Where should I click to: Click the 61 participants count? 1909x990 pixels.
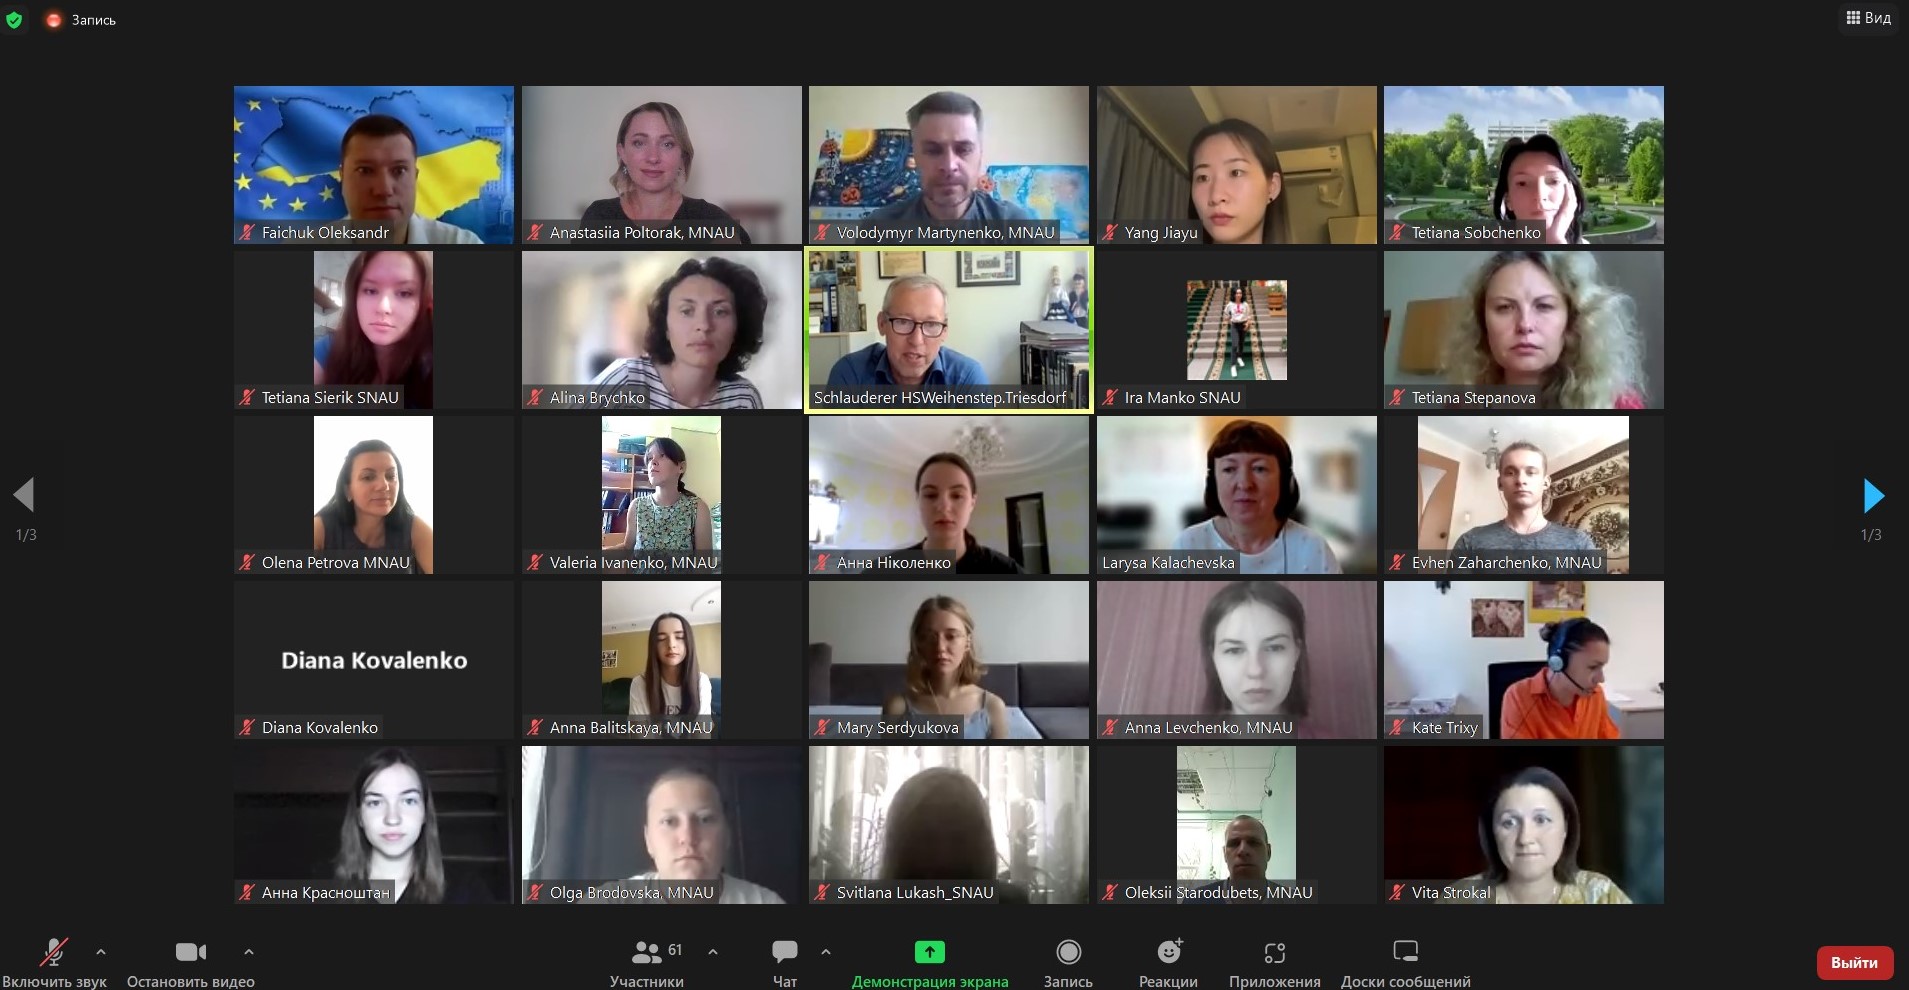click(675, 950)
